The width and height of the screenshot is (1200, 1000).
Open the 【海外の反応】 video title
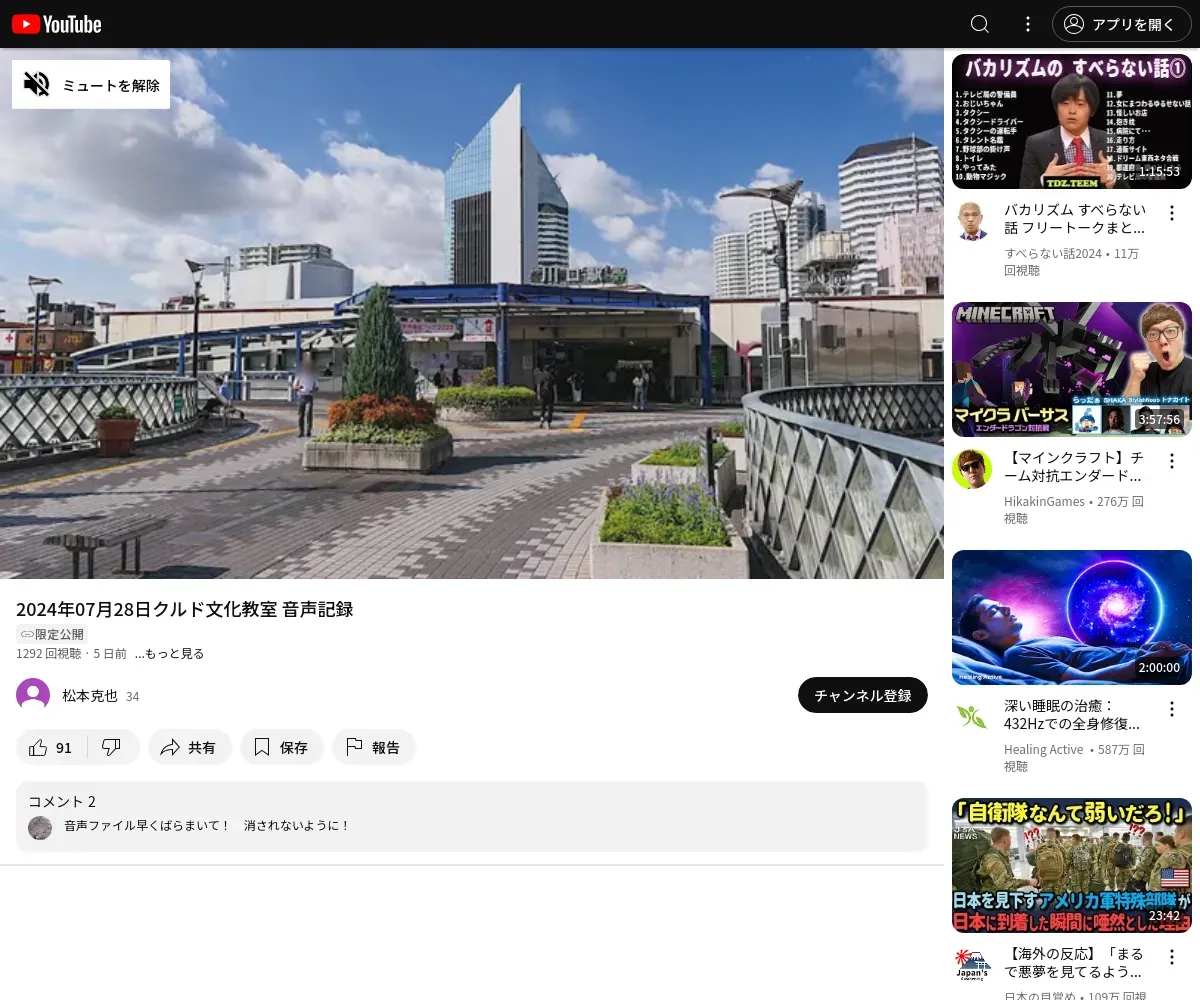click(x=1075, y=963)
